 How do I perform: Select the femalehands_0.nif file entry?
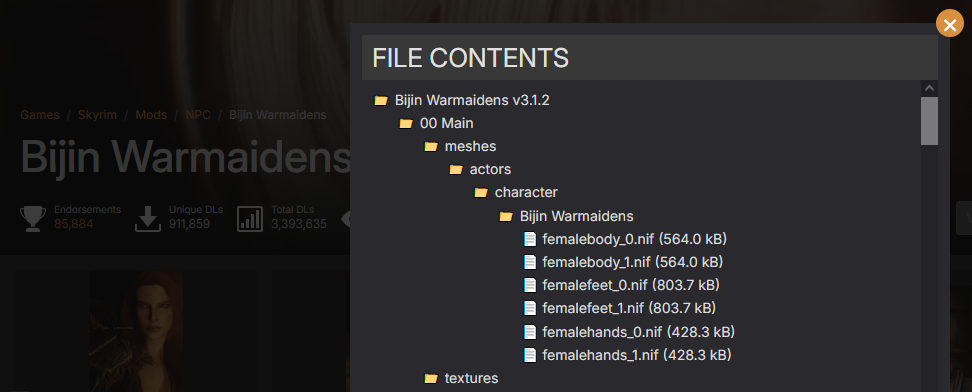(x=630, y=332)
